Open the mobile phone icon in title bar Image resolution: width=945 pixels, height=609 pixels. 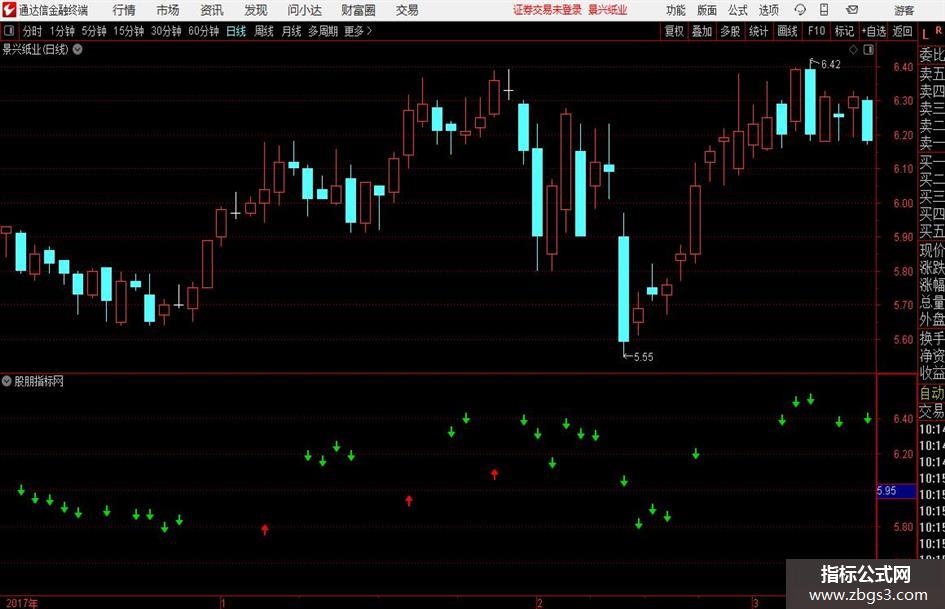[x=824, y=10]
